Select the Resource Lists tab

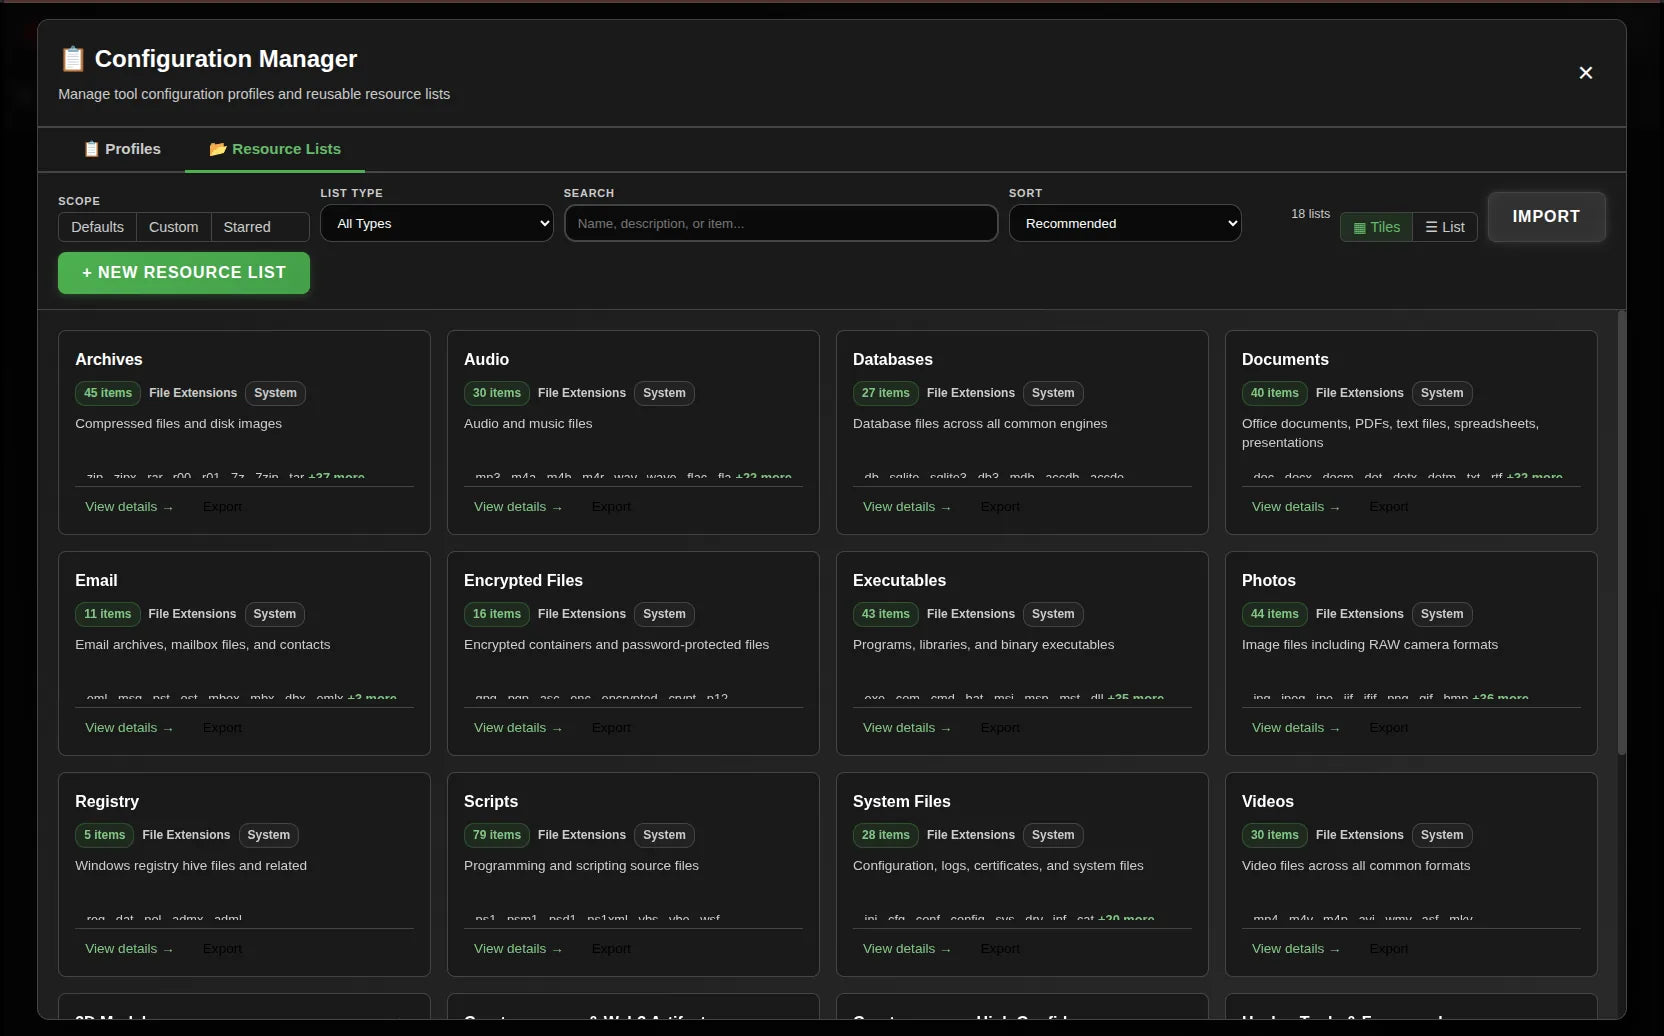click(275, 149)
